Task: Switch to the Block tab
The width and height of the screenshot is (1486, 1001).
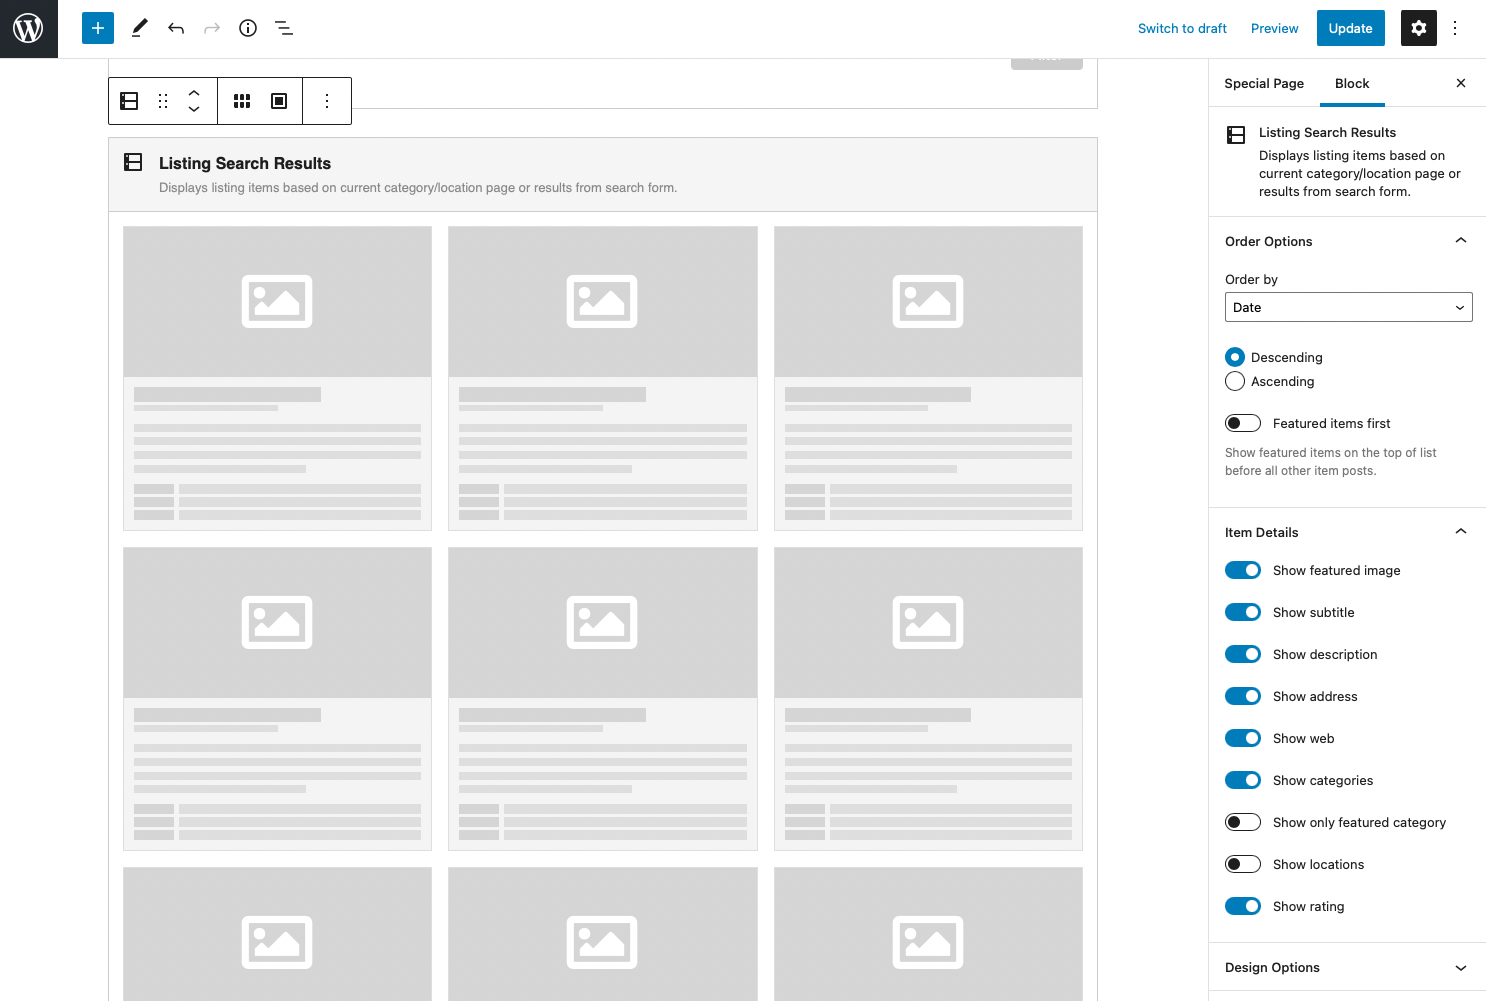Action: (x=1352, y=83)
